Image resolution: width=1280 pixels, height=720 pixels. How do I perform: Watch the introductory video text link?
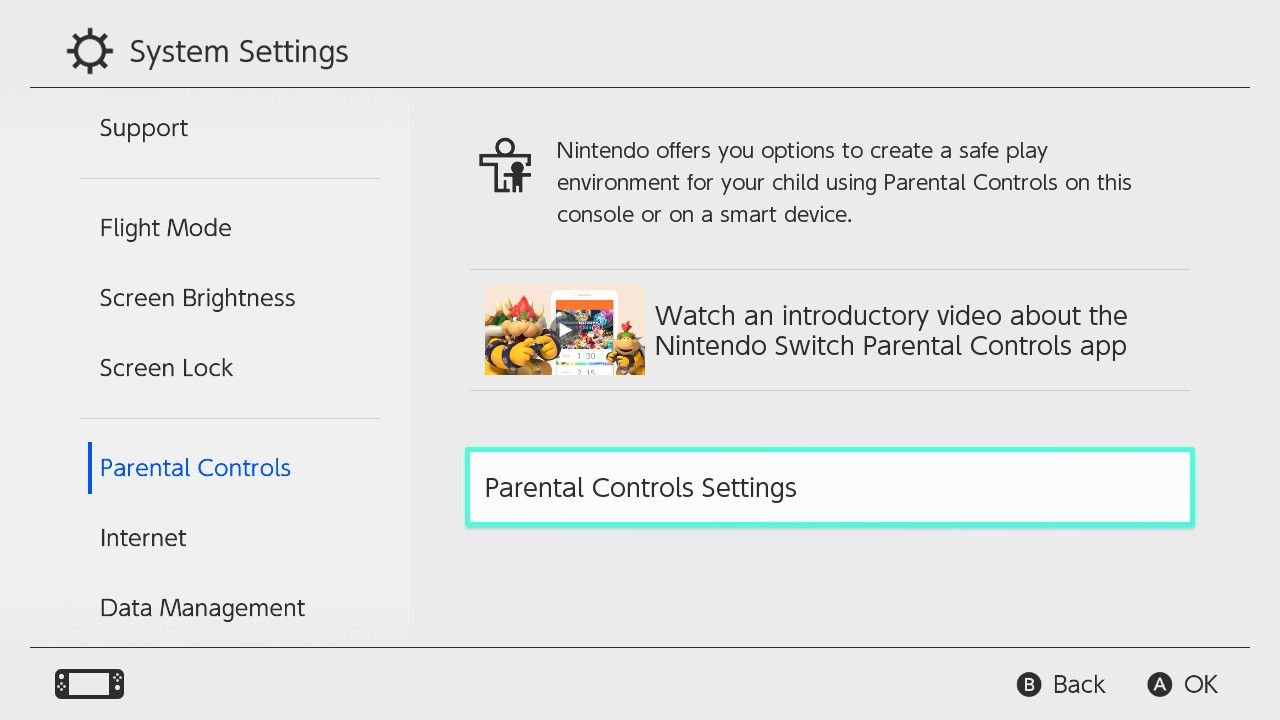[891, 331]
